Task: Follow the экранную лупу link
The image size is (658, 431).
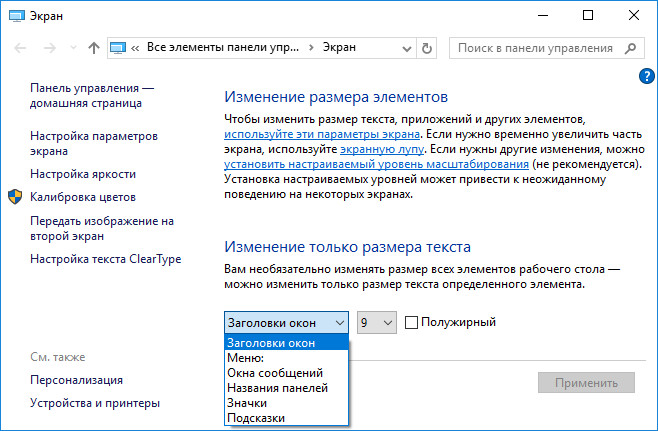Action: click(382, 149)
